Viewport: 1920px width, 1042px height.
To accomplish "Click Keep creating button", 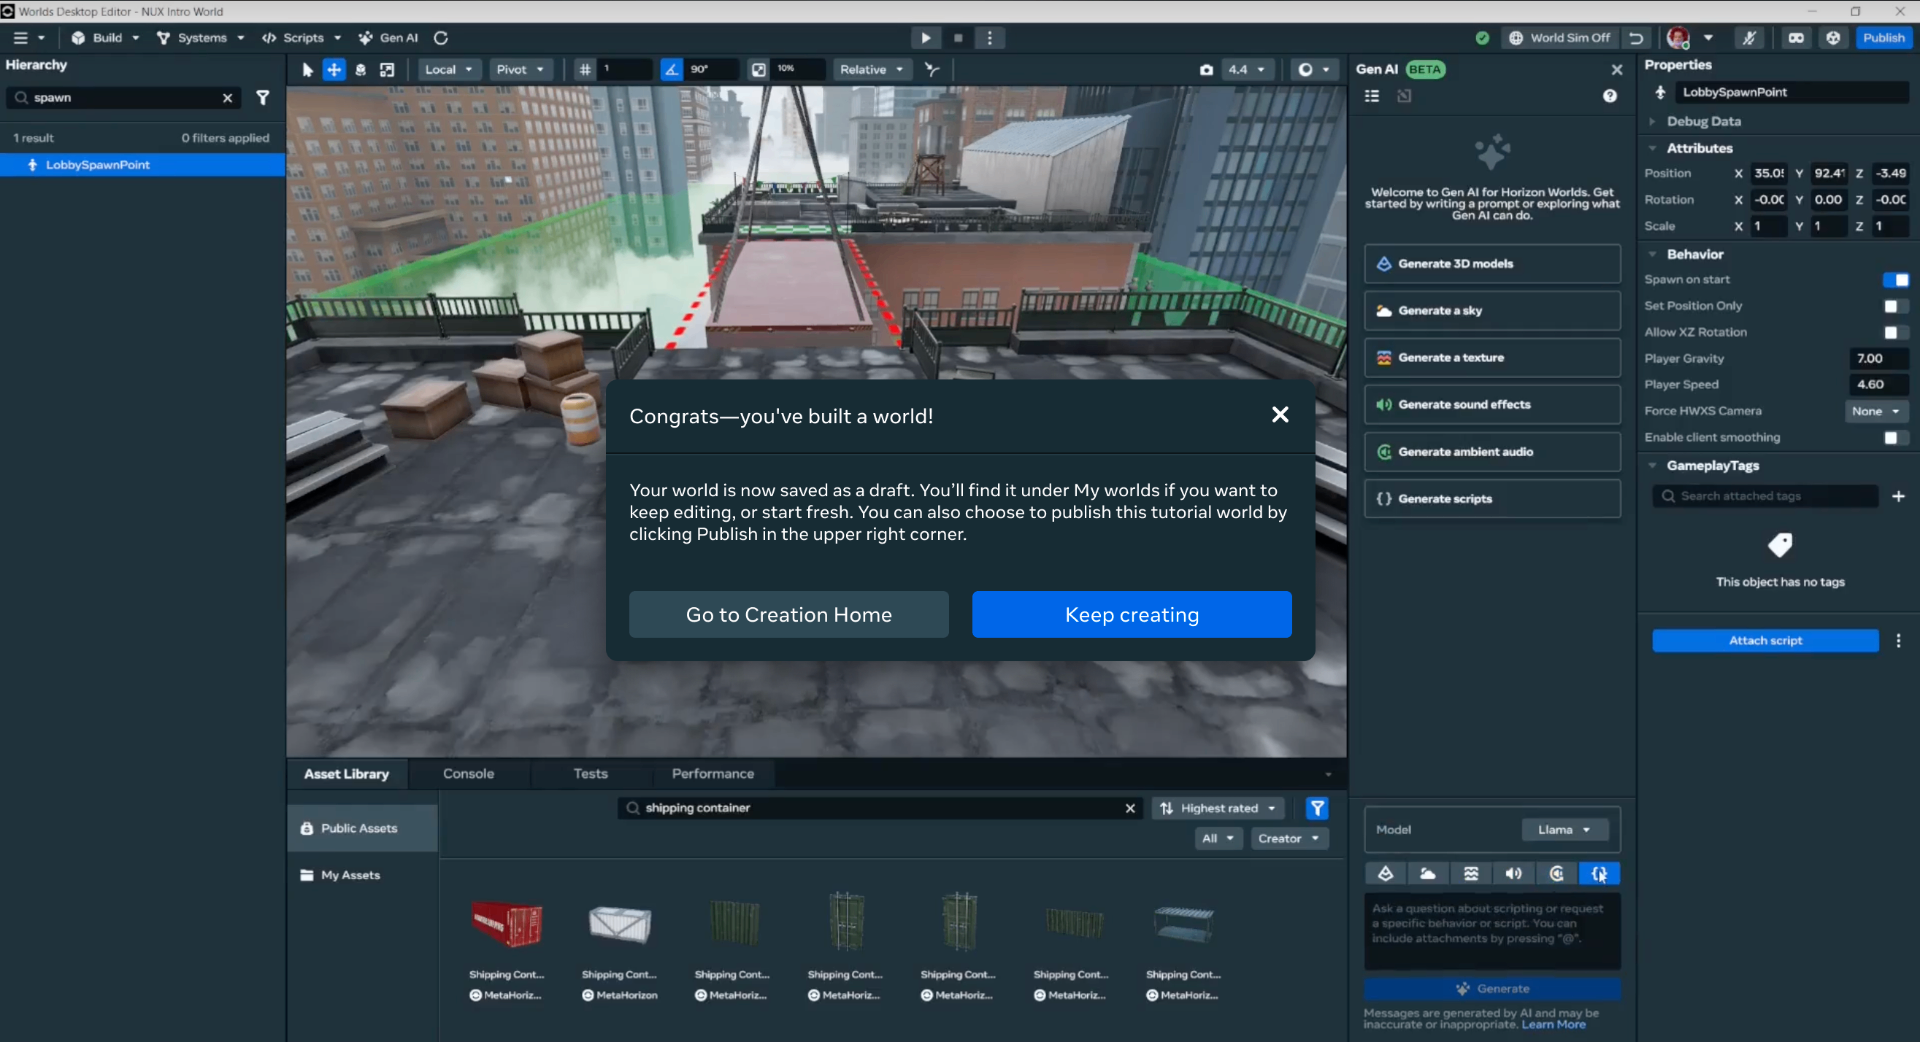I will [x=1132, y=615].
